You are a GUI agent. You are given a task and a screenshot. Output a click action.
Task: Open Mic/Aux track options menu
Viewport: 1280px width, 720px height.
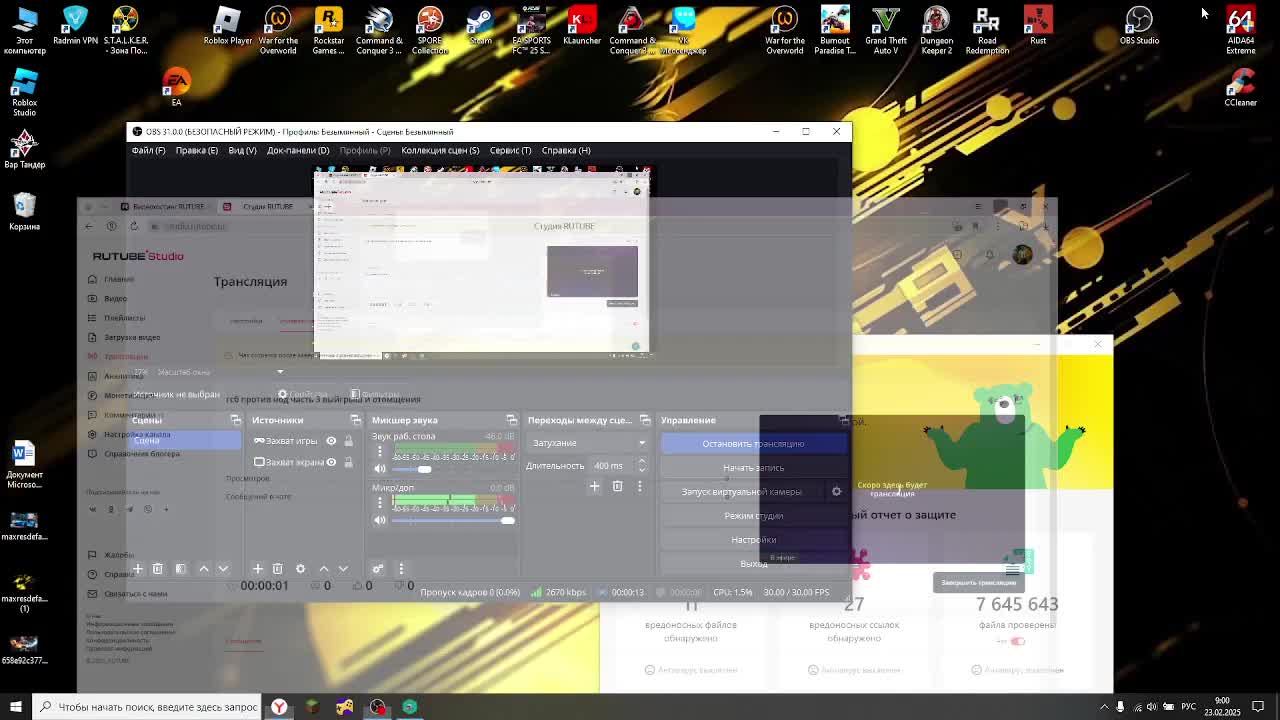point(380,502)
